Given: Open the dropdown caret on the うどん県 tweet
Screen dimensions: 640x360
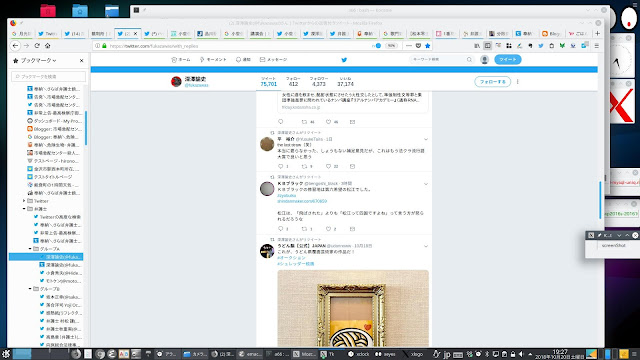Looking at the screenshot, I should [x=426, y=246].
